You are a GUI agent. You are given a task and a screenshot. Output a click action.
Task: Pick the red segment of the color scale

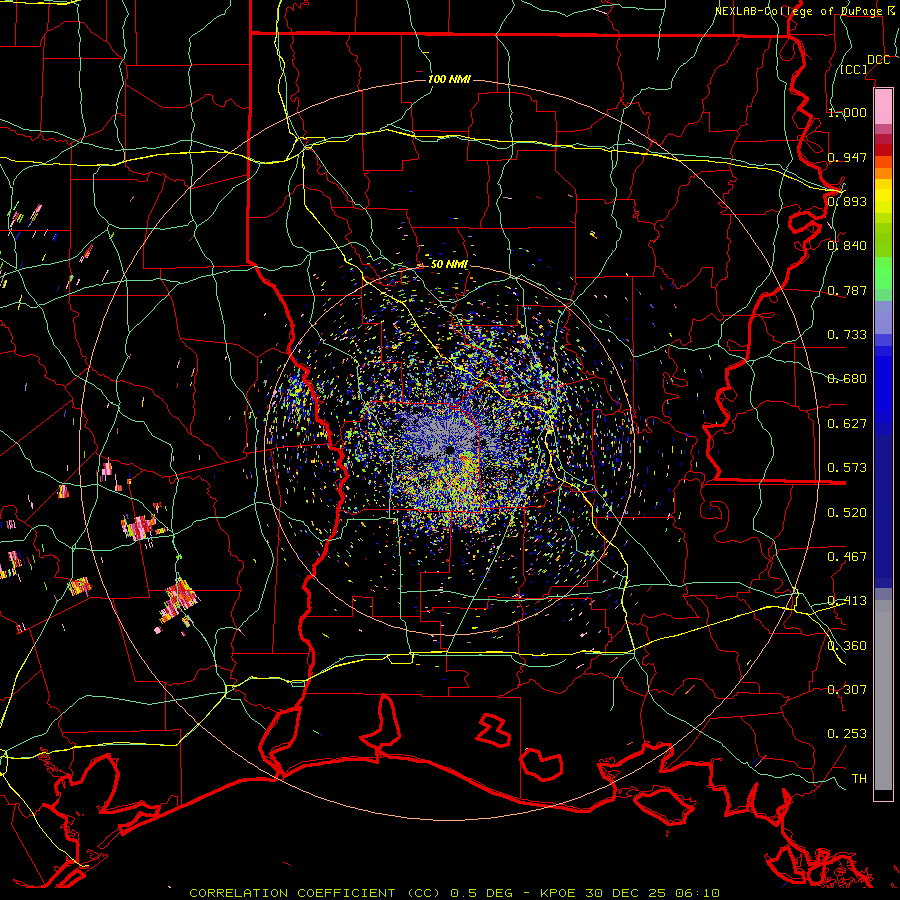883,149
